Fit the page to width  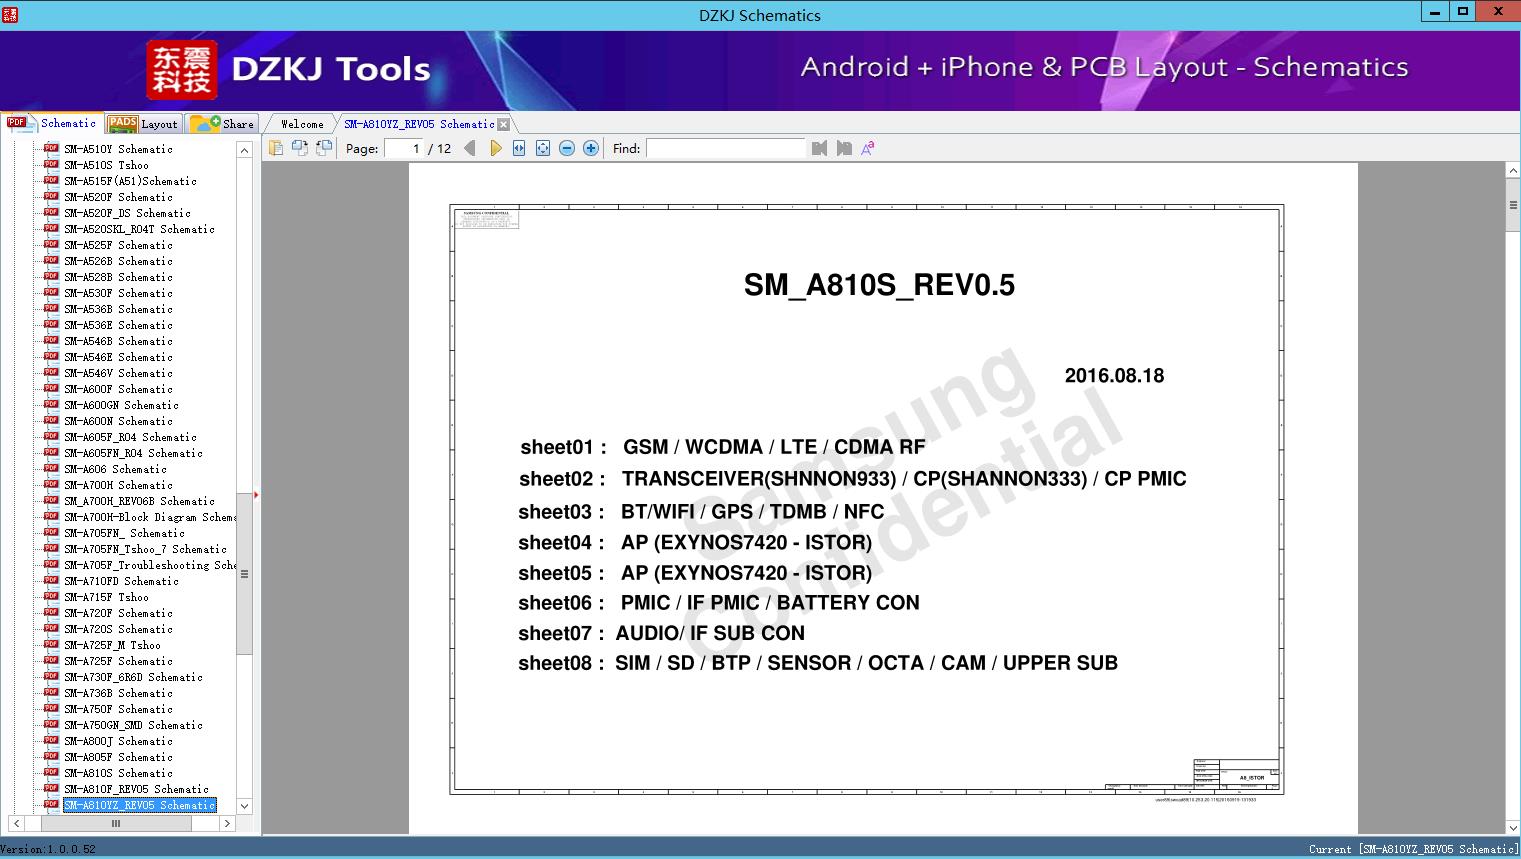[519, 148]
